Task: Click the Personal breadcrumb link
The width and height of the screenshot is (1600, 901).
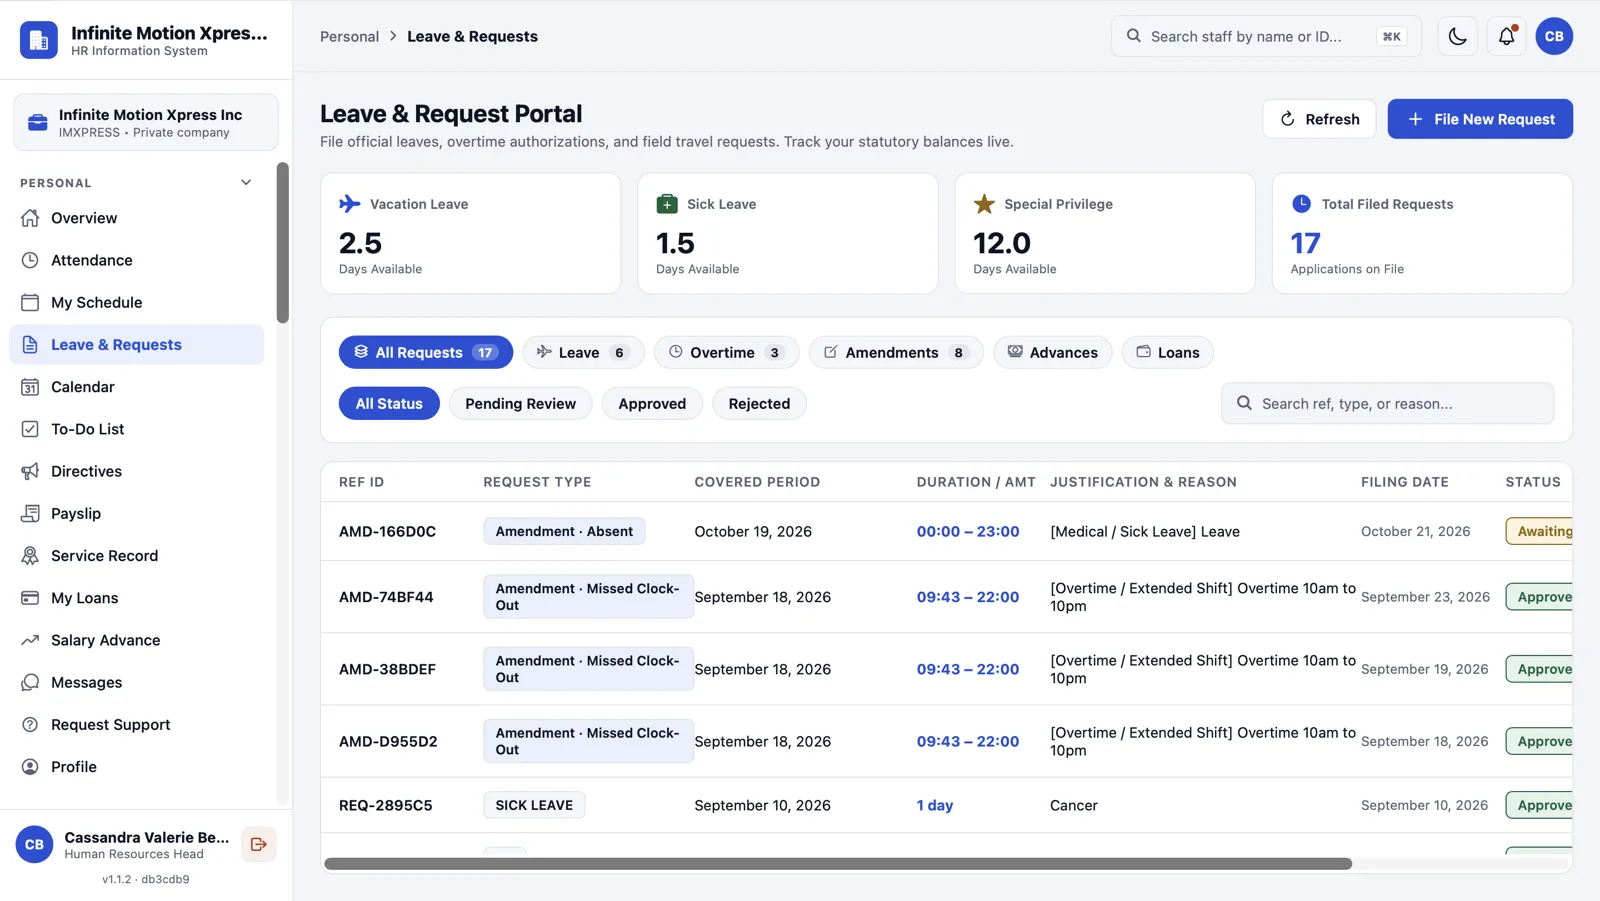Action: point(349,36)
